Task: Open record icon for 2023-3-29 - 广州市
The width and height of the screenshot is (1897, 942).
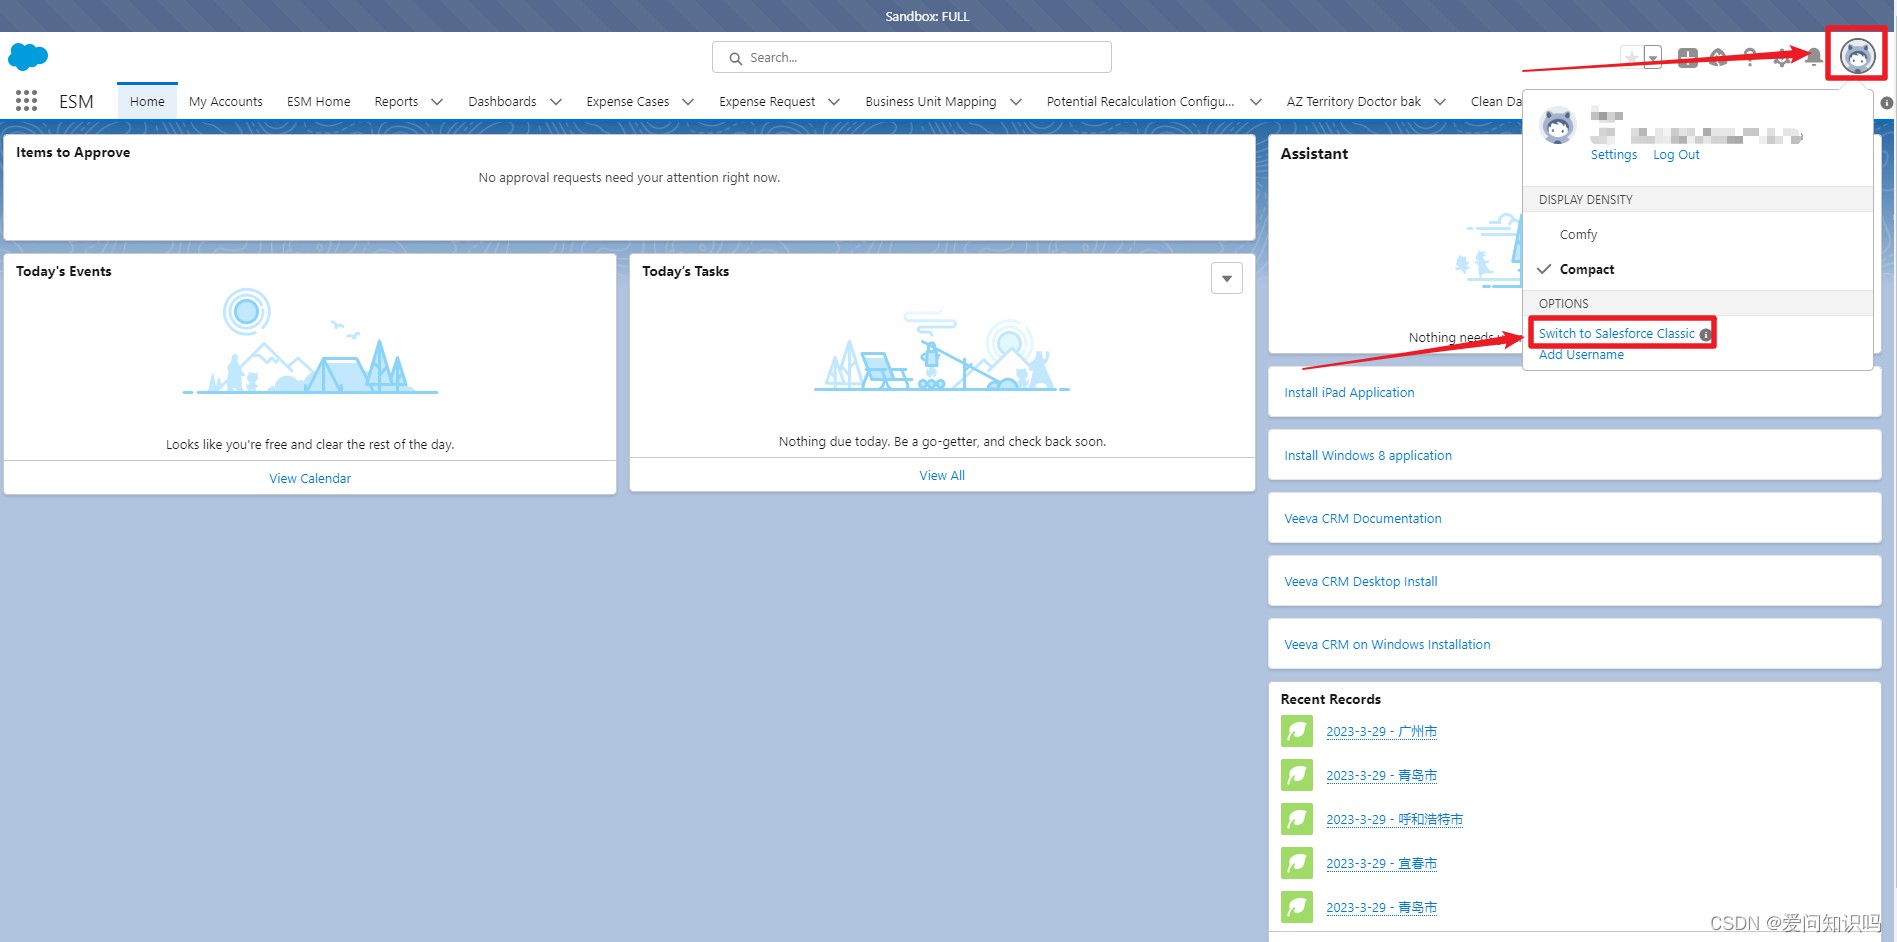Action: pos(1297,731)
